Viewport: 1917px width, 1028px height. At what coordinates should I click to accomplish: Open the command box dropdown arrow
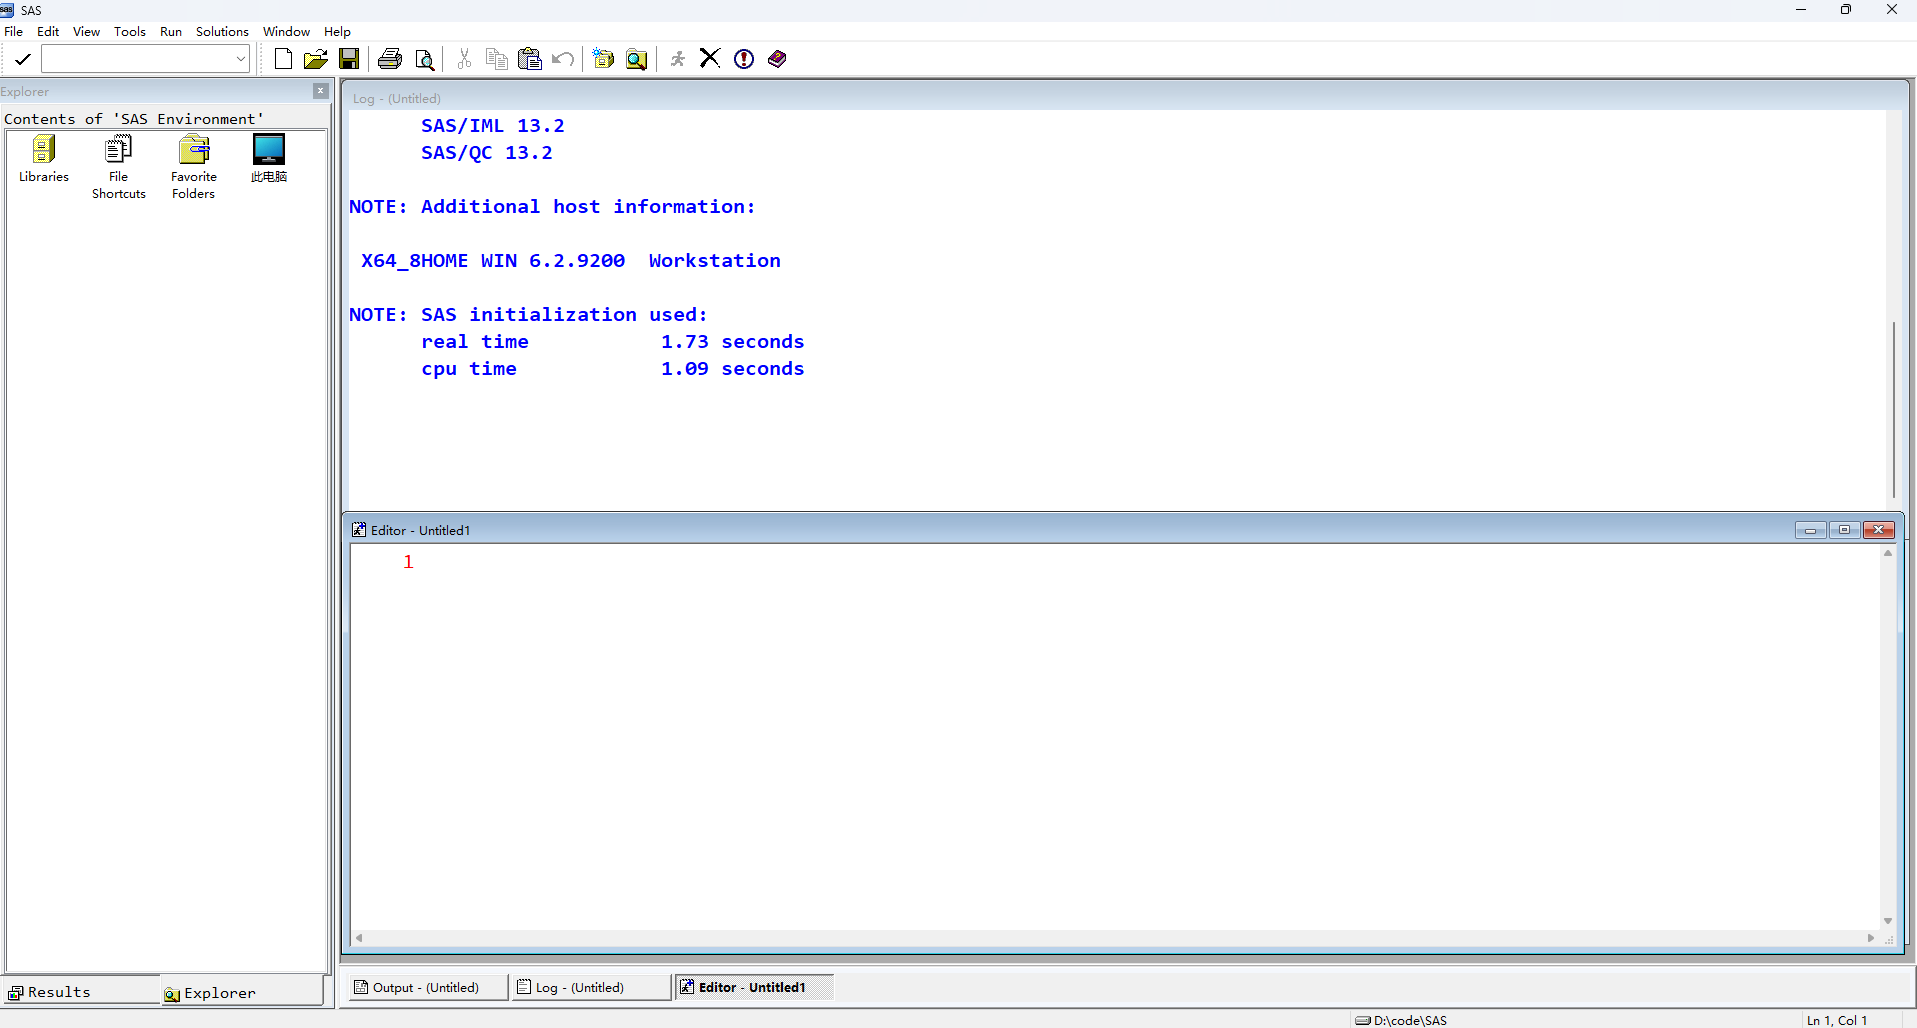(240, 59)
